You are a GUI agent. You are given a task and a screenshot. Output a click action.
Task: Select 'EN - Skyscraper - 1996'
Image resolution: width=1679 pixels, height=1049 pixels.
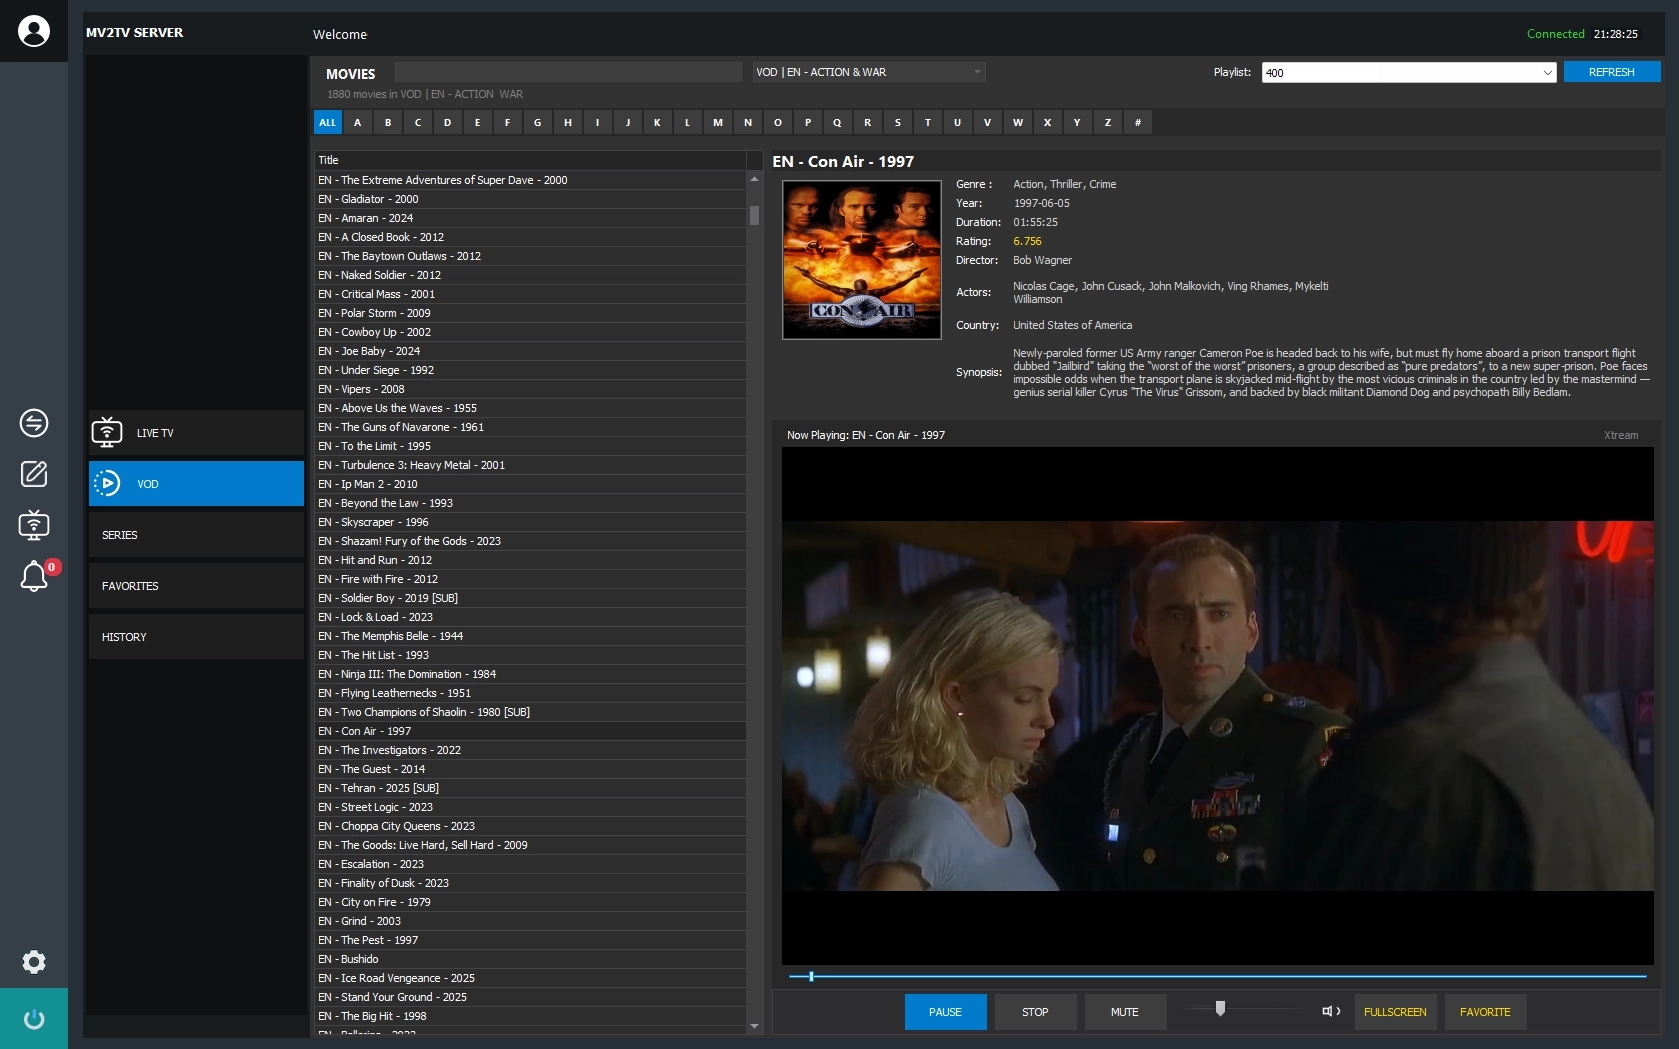tap(530, 522)
